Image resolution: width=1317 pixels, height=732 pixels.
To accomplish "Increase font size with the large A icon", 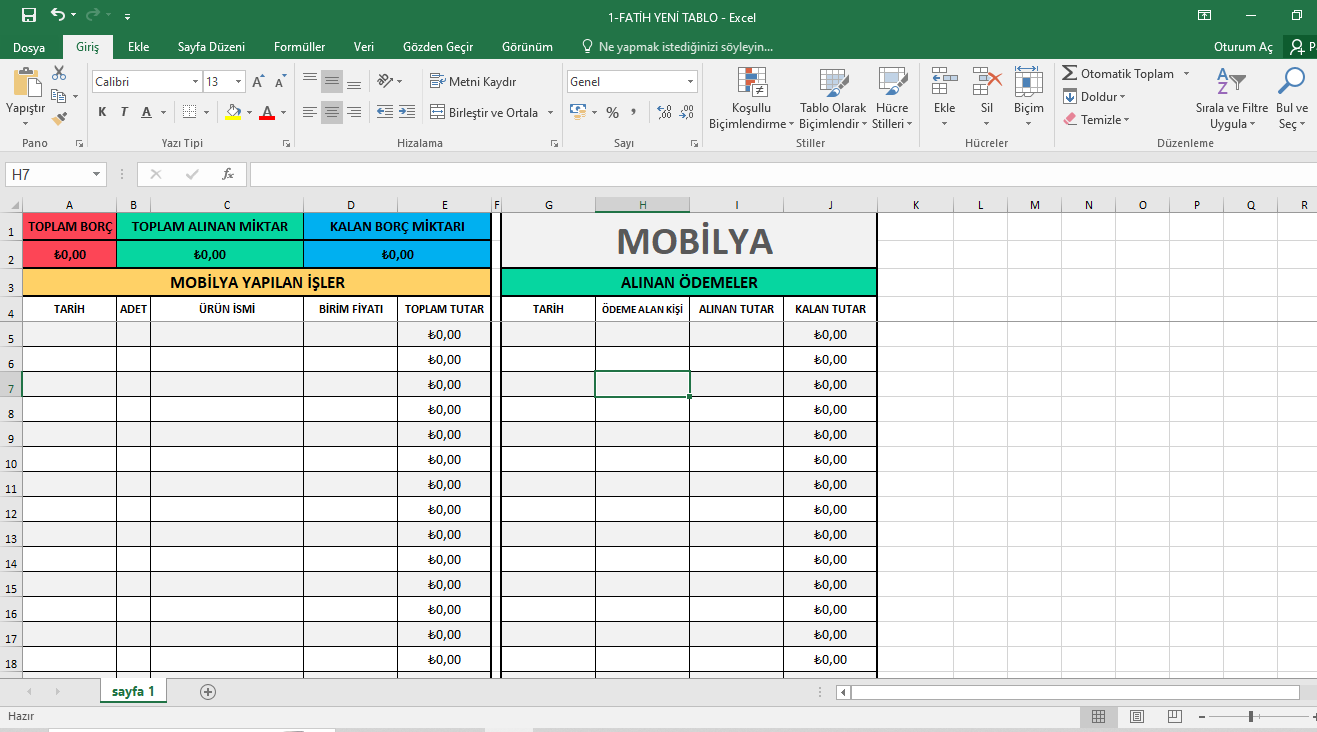I will 259,82.
